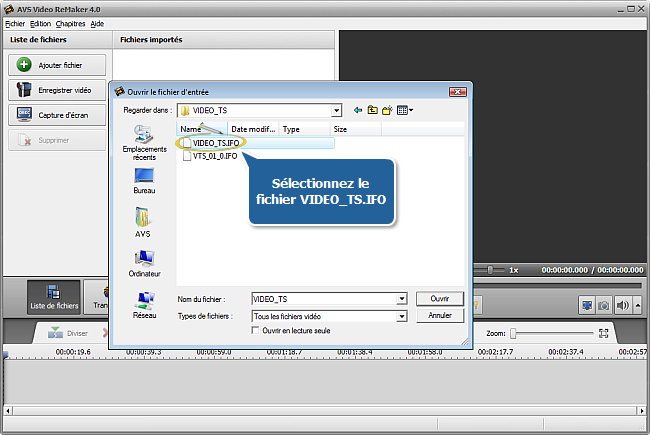Viewport: 650px width, 435px height.
Task: Click the Ajouter fichier button
Action: [x=57, y=65]
